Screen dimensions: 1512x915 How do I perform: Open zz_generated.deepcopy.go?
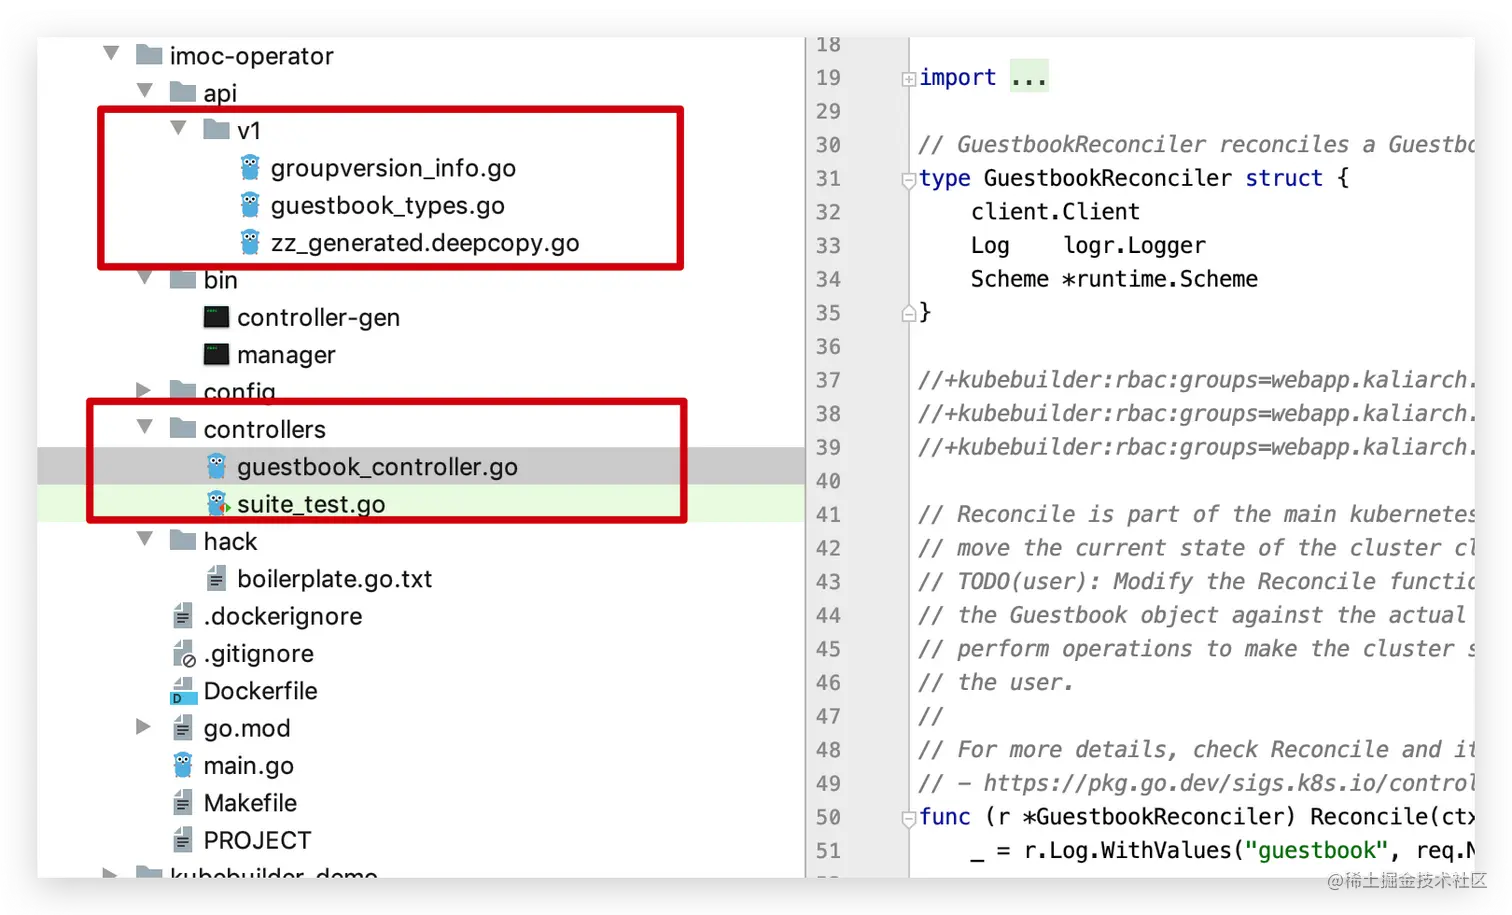pyautogui.click(x=425, y=243)
